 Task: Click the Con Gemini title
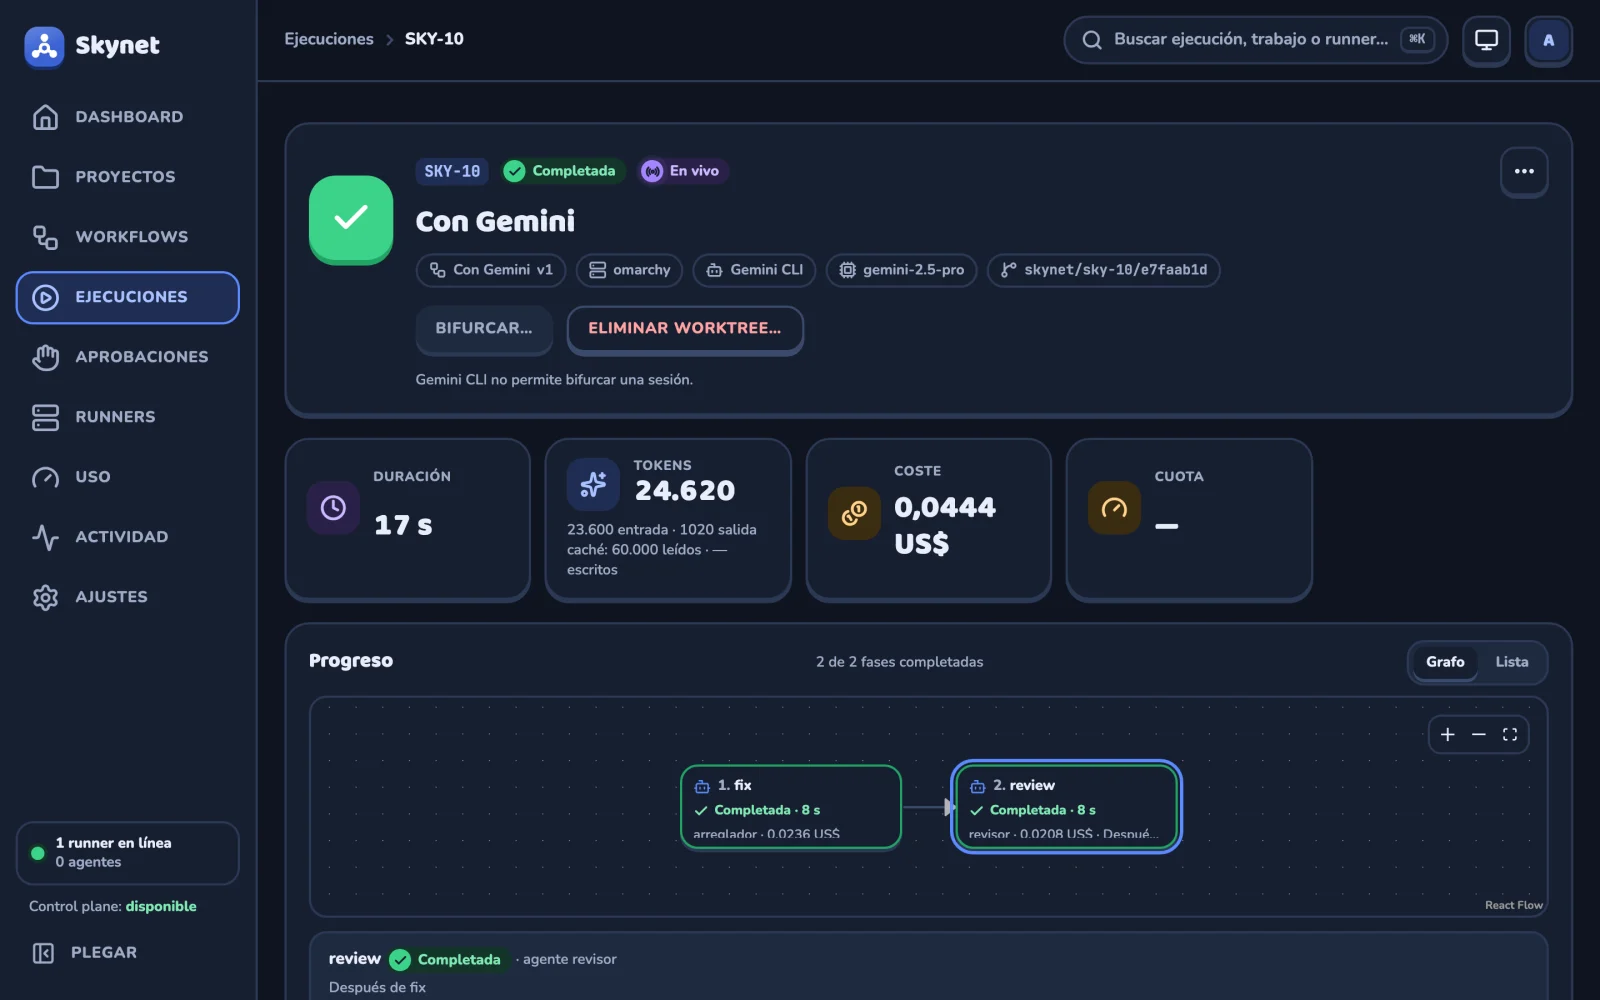495,222
